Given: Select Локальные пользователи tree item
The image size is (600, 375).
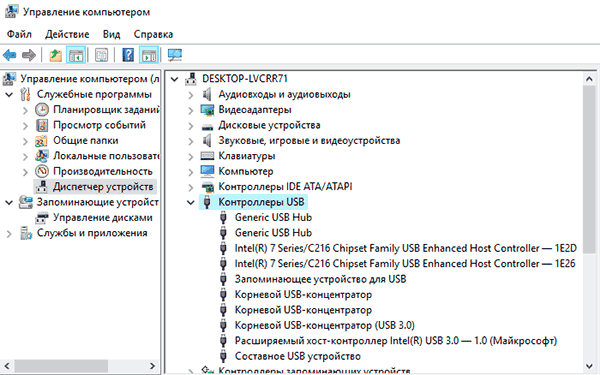Looking at the screenshot, I should tap(106, 156).
